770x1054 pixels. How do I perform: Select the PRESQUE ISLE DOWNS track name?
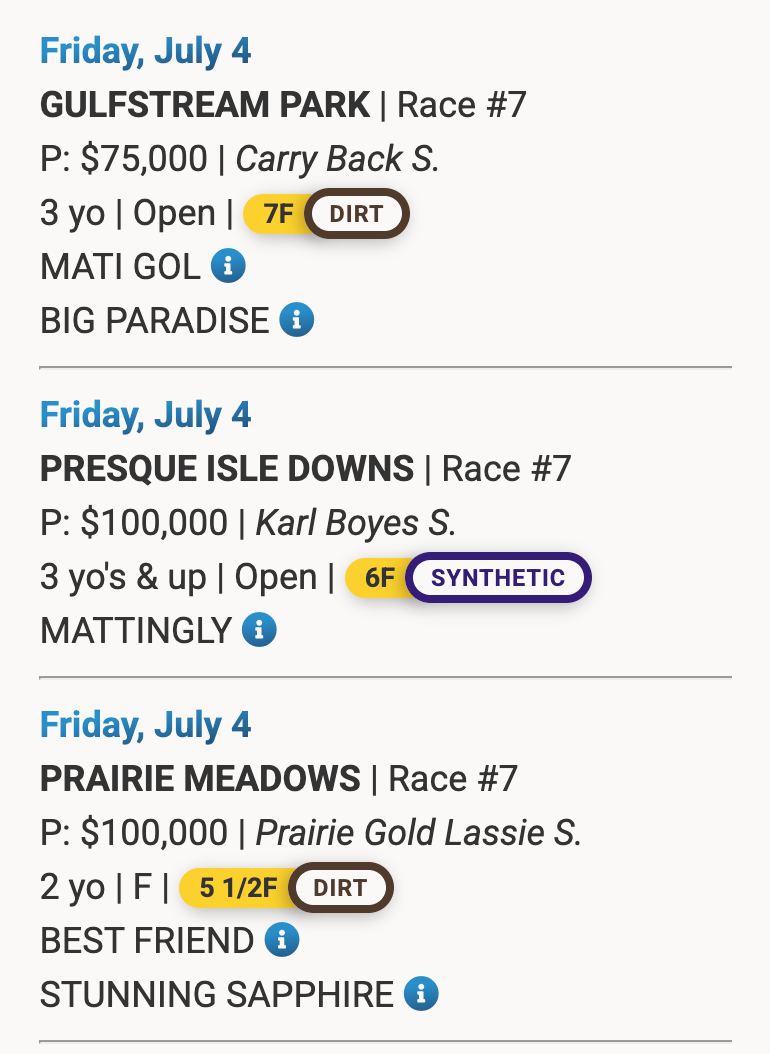(227, 469)
